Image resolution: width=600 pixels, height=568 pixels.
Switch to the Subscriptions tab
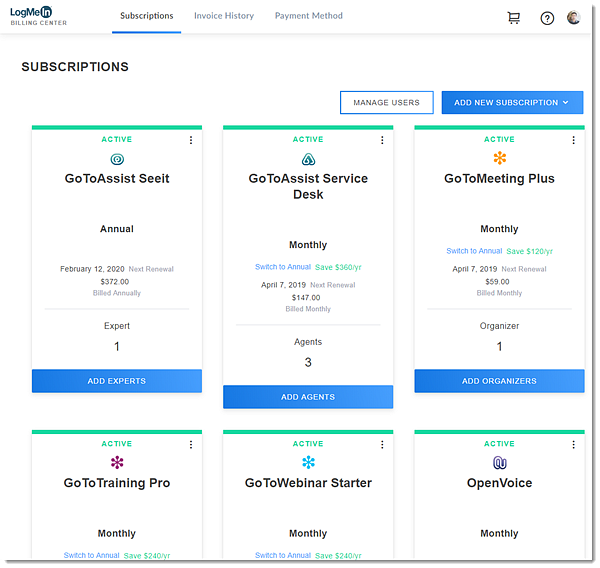tap(147, 16)
